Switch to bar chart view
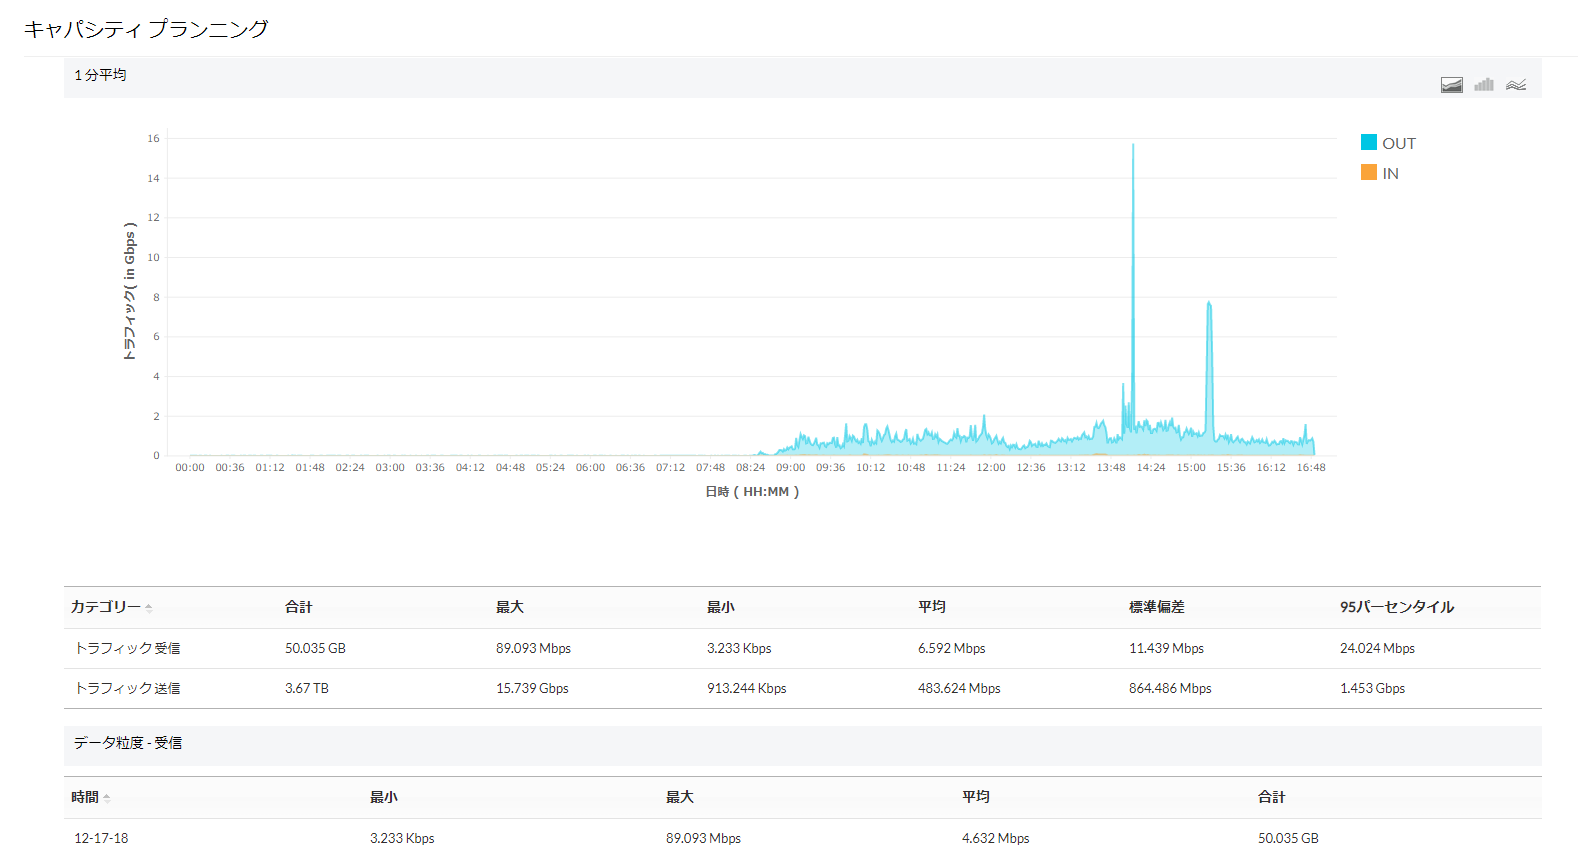 click(1484, 85)
